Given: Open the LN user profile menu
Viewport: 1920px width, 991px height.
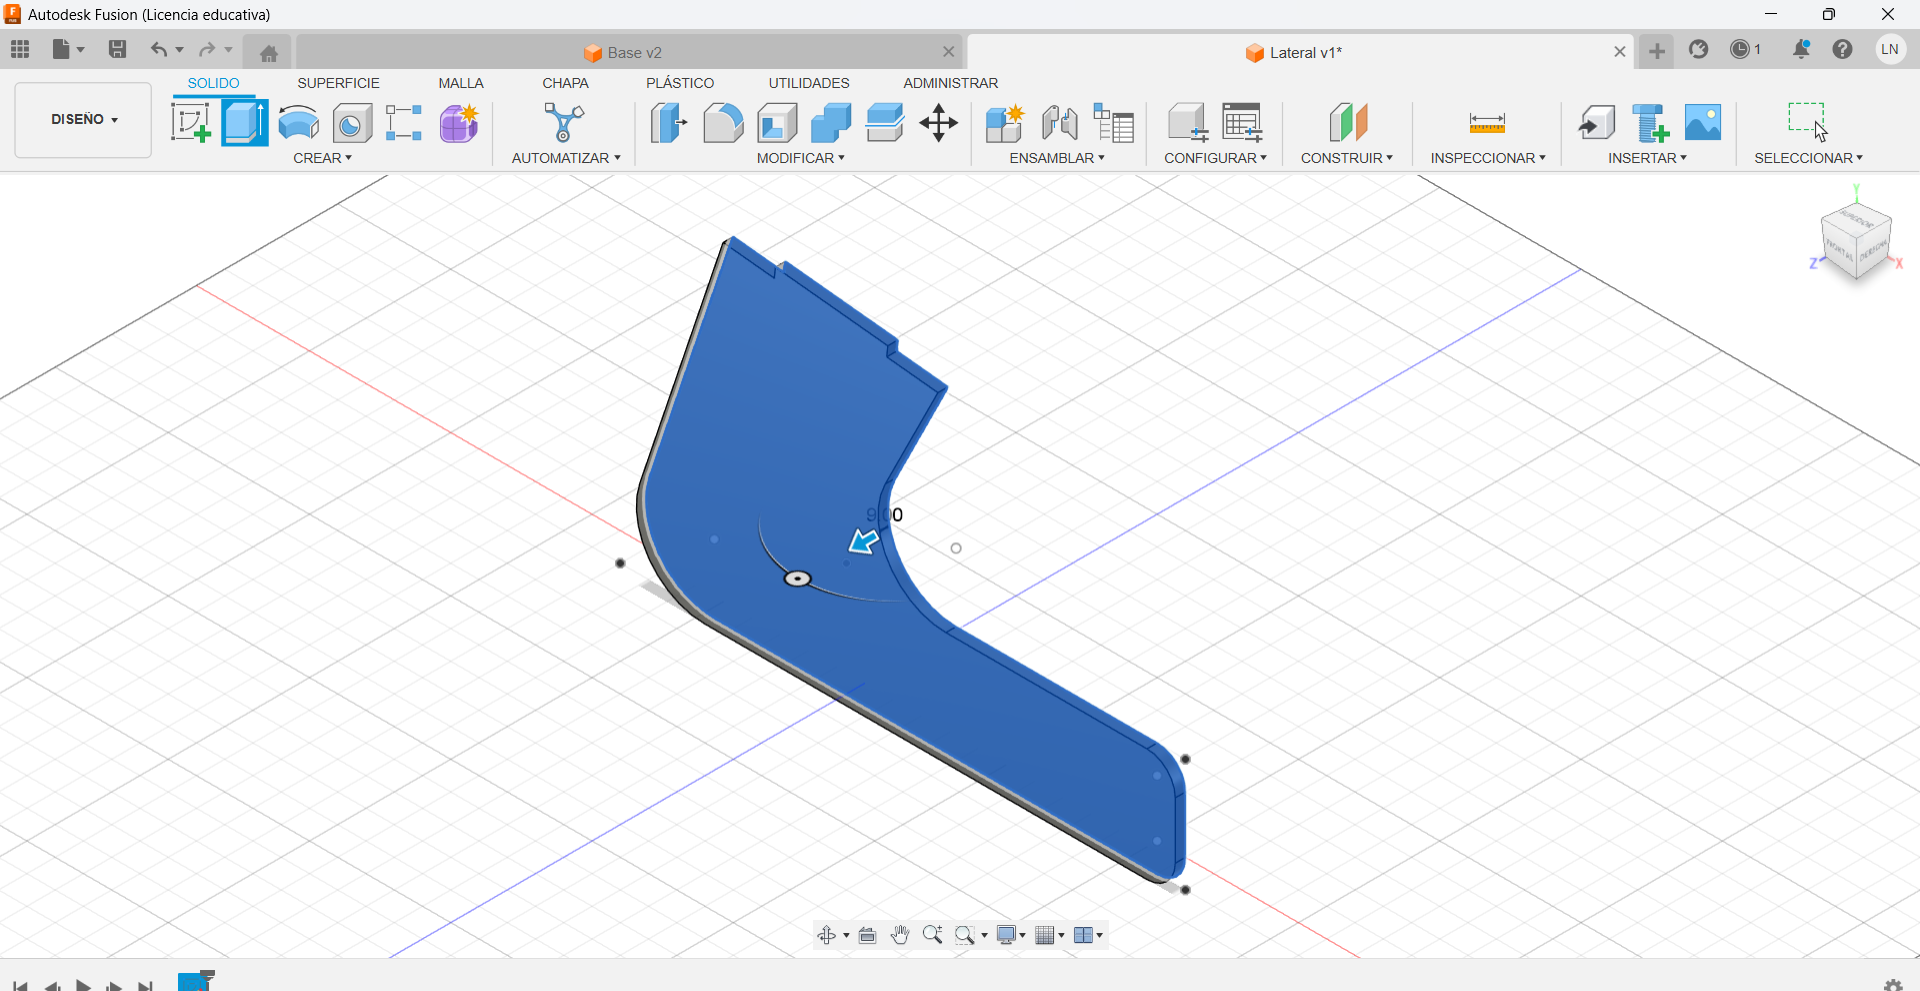Looking at the screenshot, I should 1890,49.
